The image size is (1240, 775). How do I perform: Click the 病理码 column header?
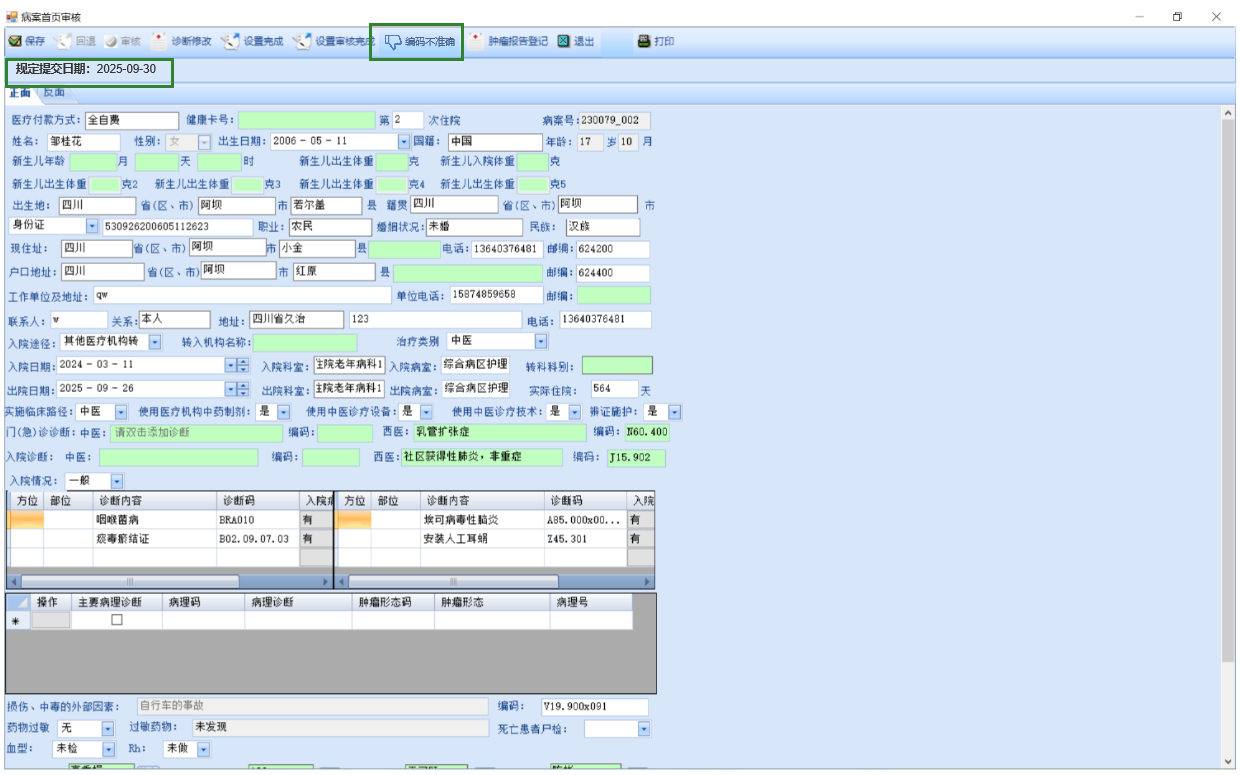pos(203,602)
